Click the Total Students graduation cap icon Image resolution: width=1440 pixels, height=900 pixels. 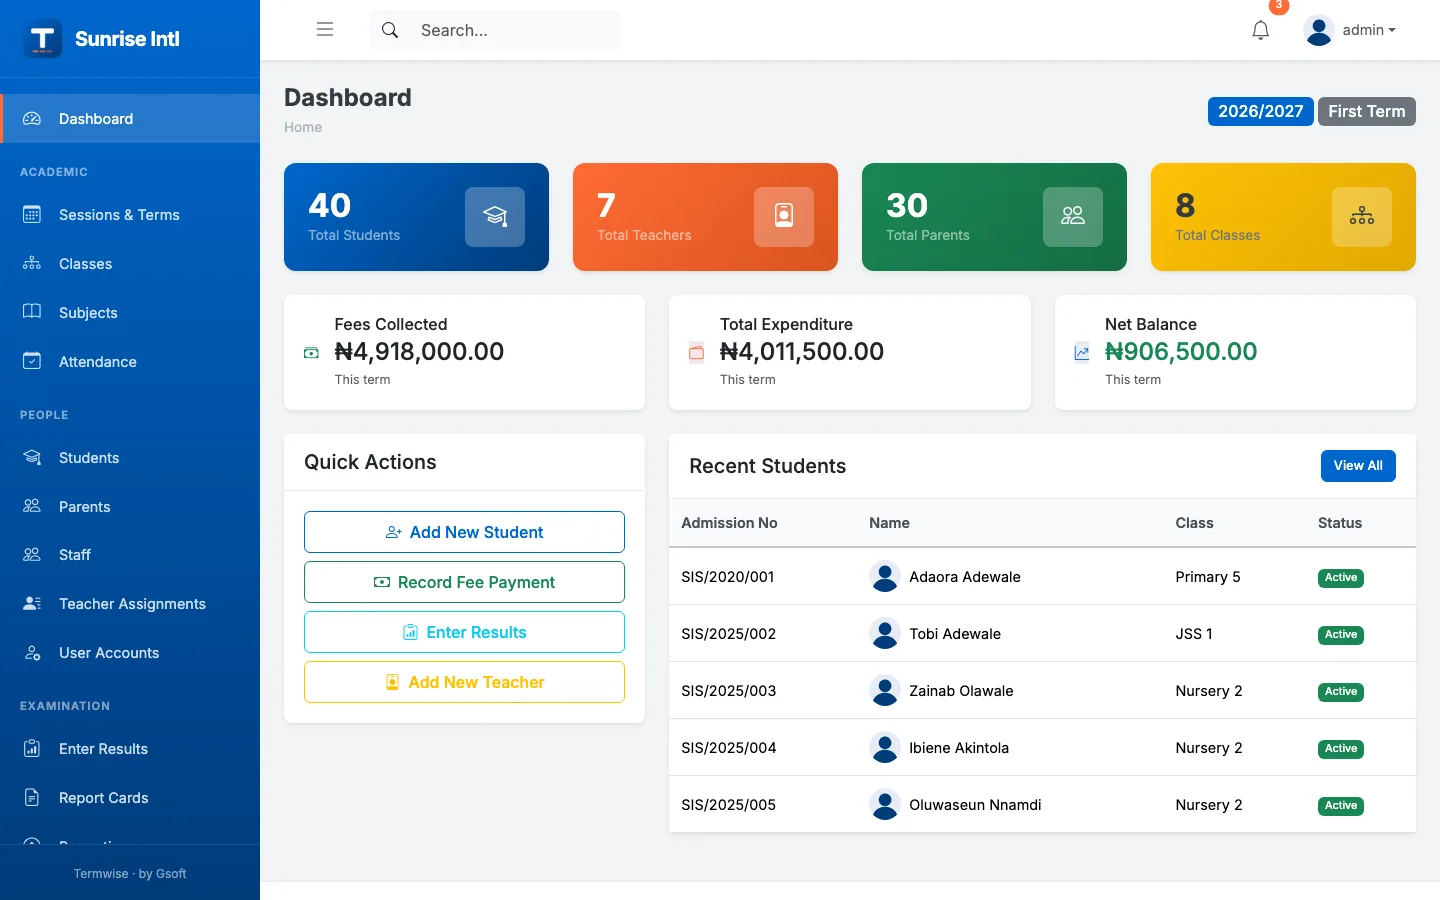[495, 217]
